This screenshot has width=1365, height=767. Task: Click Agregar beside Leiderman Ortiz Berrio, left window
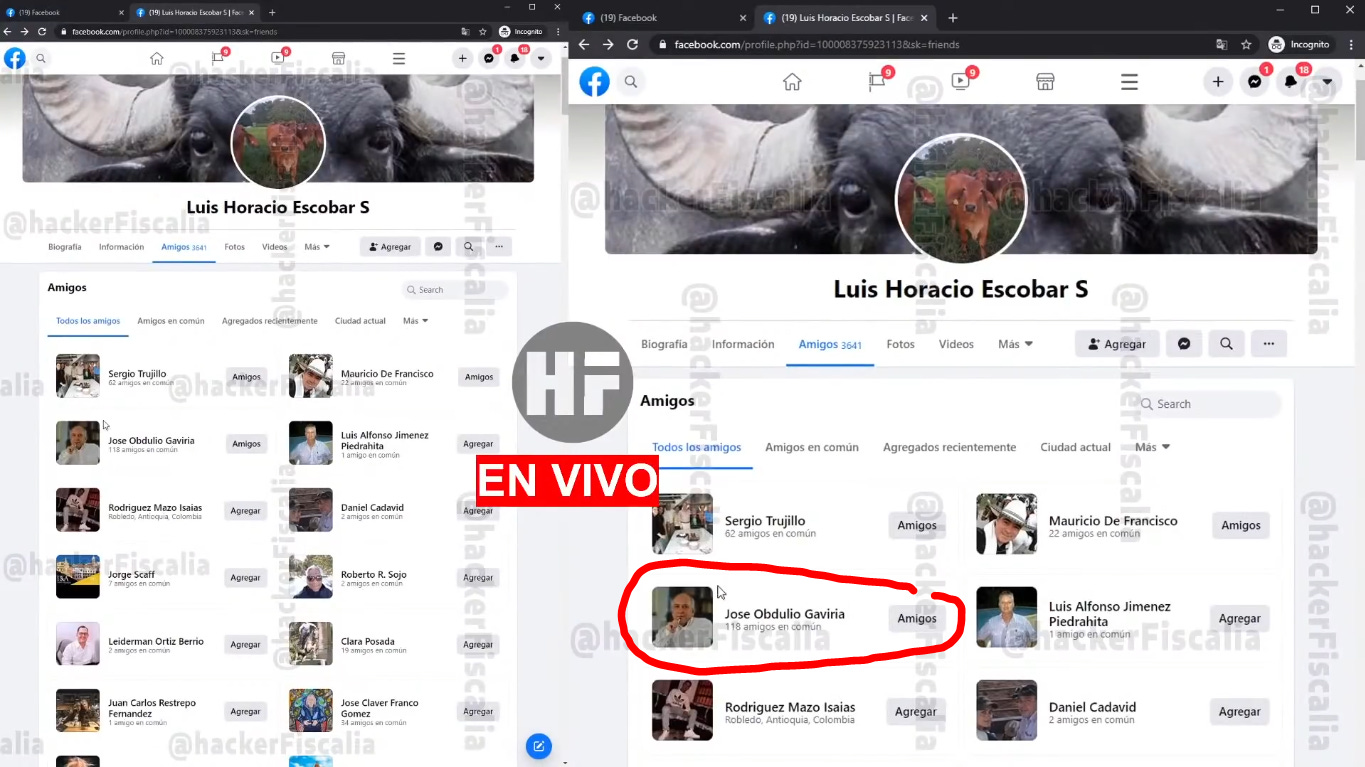(x=245, y=645)
